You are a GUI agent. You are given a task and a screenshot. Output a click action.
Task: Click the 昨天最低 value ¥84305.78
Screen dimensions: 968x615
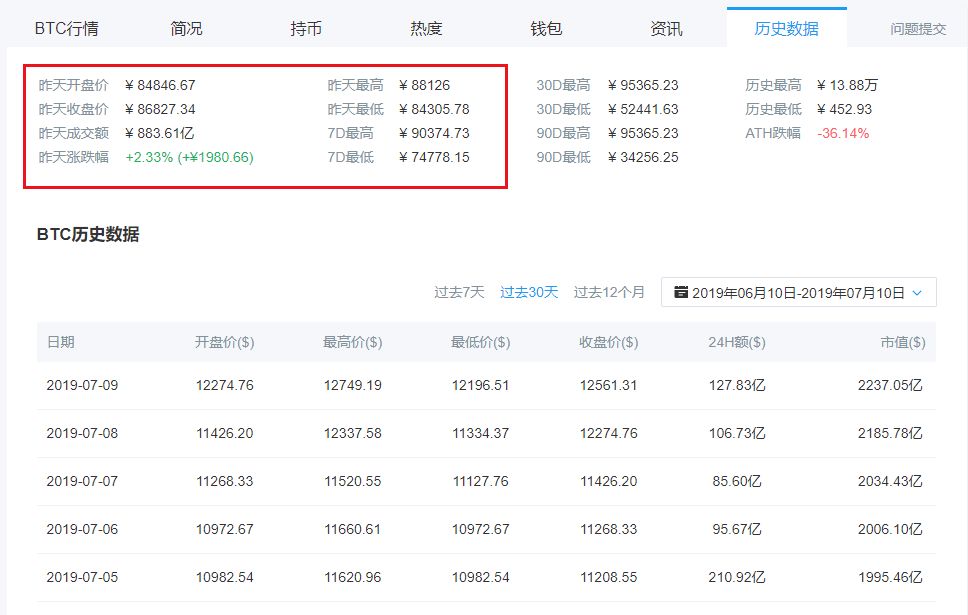[435, 109]
